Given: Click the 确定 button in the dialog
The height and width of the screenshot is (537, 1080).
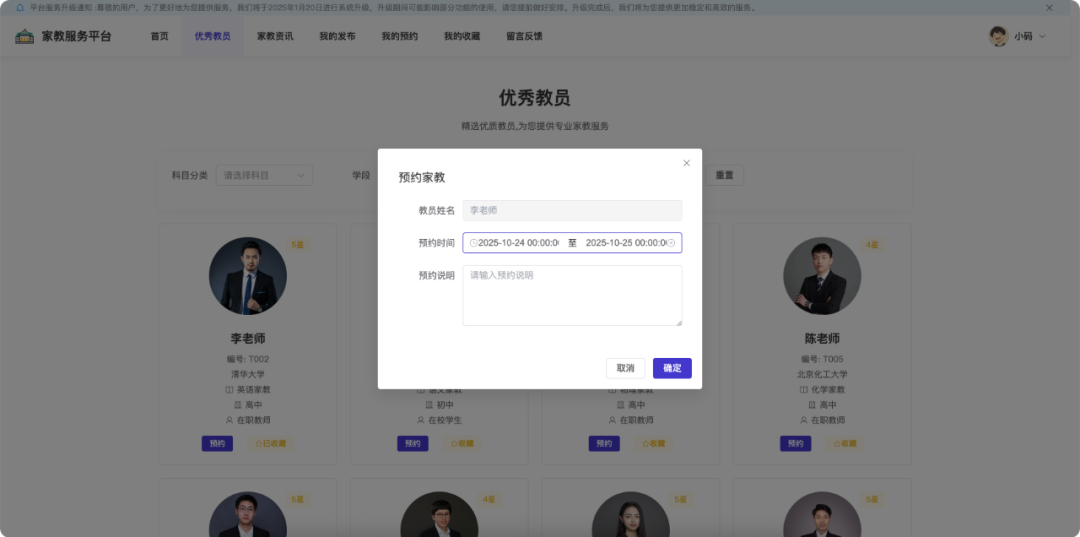Looking at the screenshot, I should pos(672,368).
